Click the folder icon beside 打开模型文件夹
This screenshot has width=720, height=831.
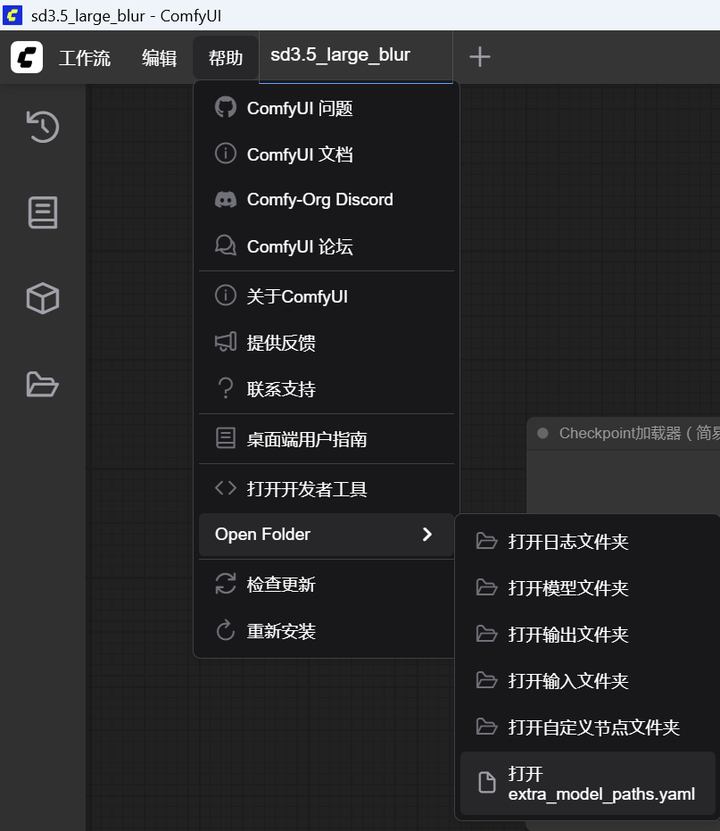(486, 587)
